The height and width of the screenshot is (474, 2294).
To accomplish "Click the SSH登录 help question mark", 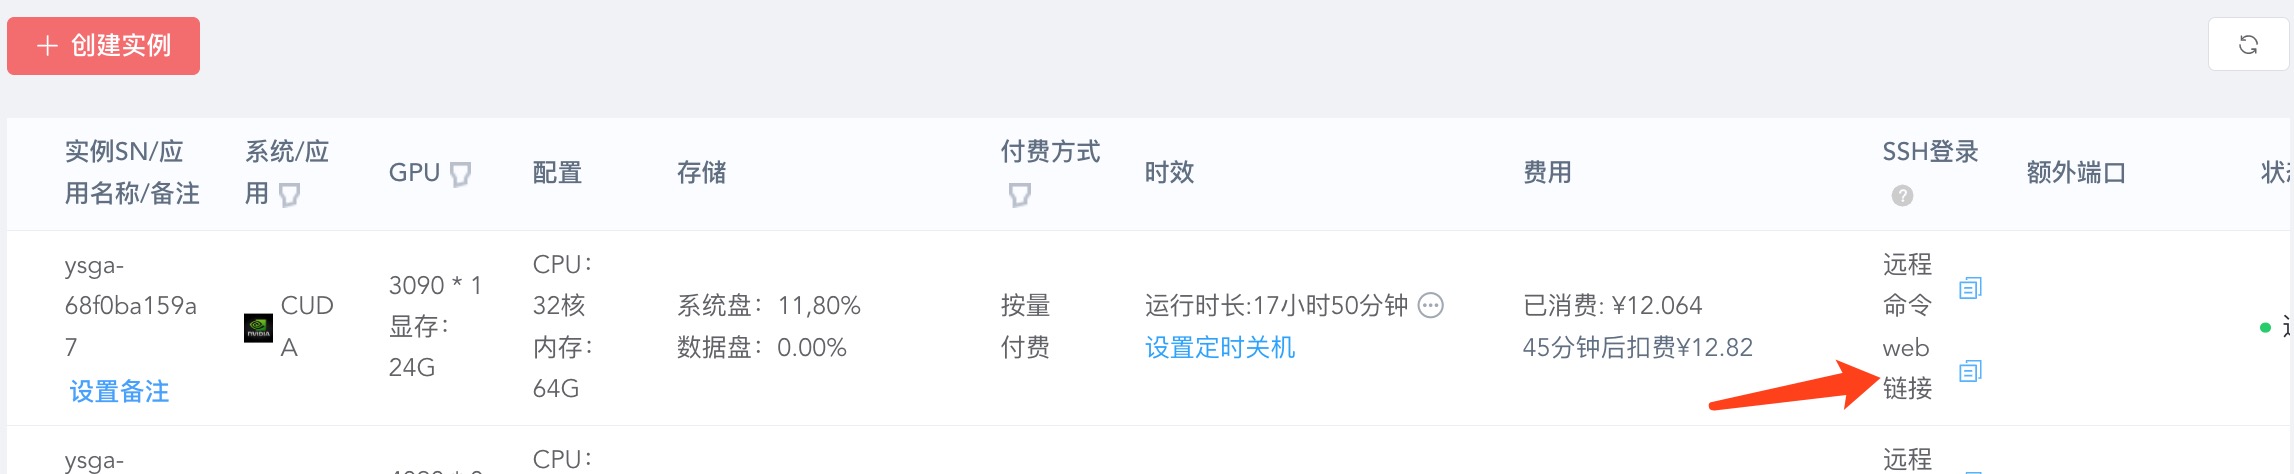I will (1902, 196).
